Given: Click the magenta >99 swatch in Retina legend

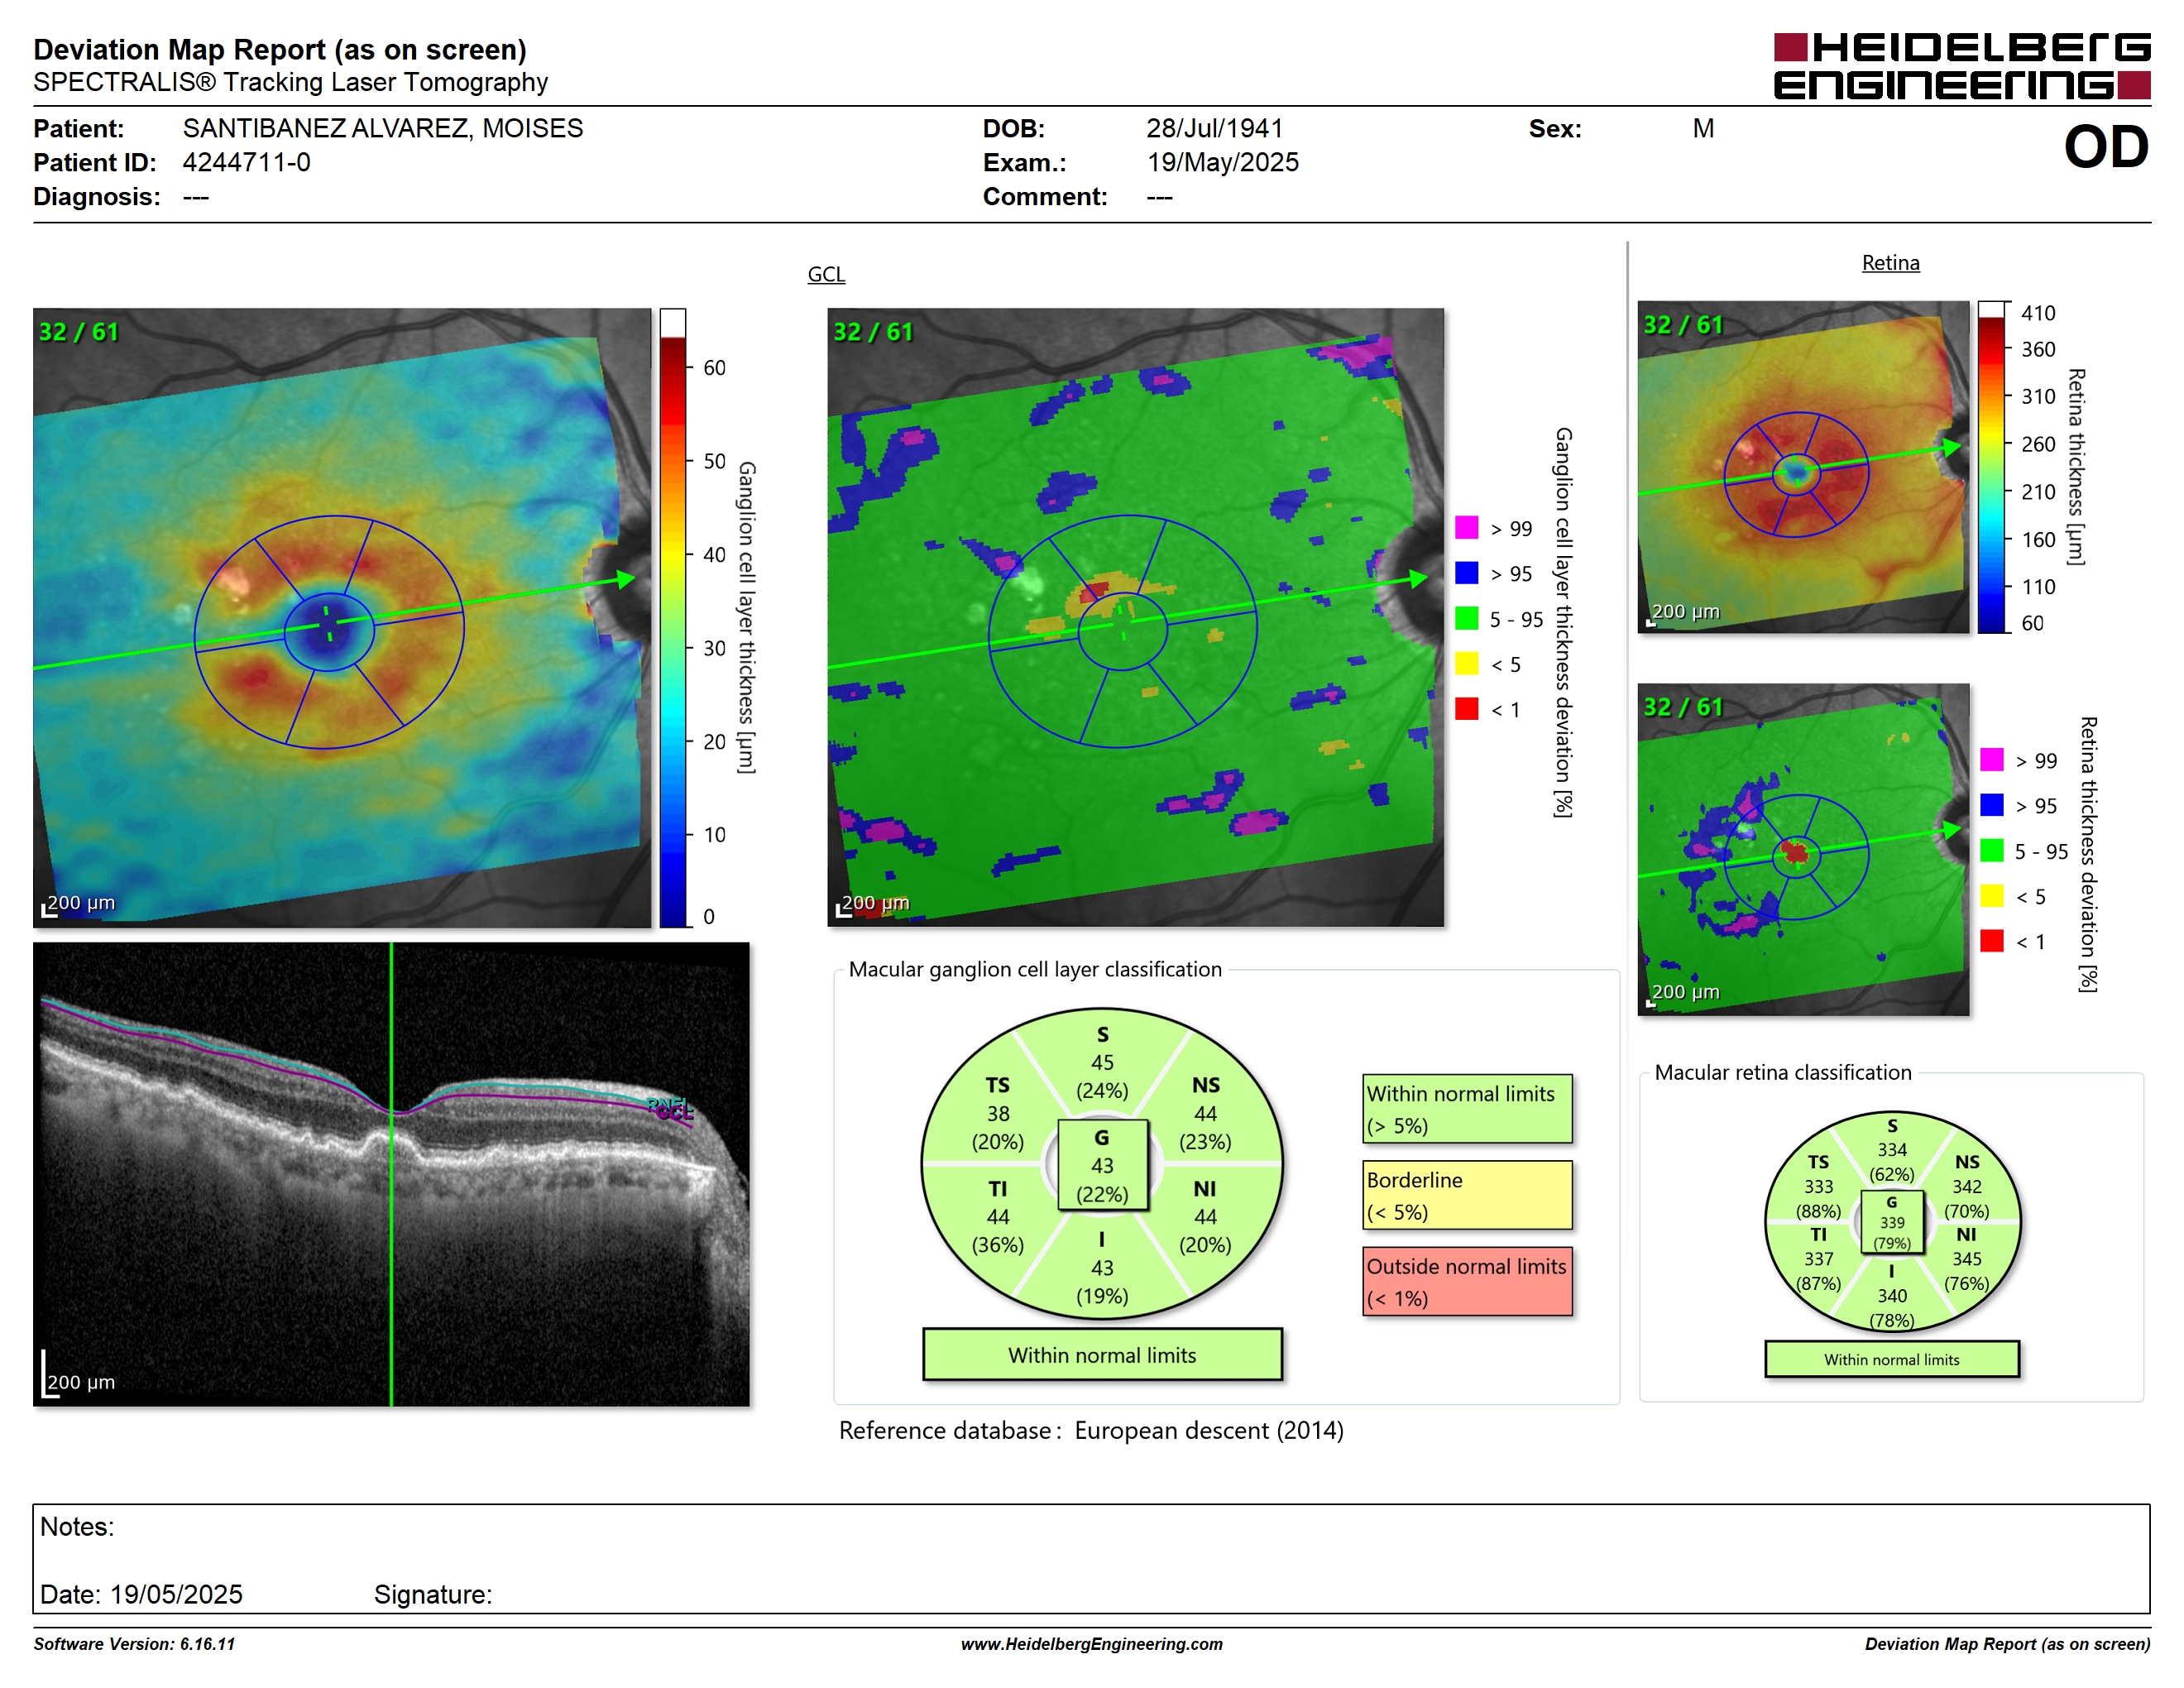Looking at the screenshot, I should [1991, 760].
